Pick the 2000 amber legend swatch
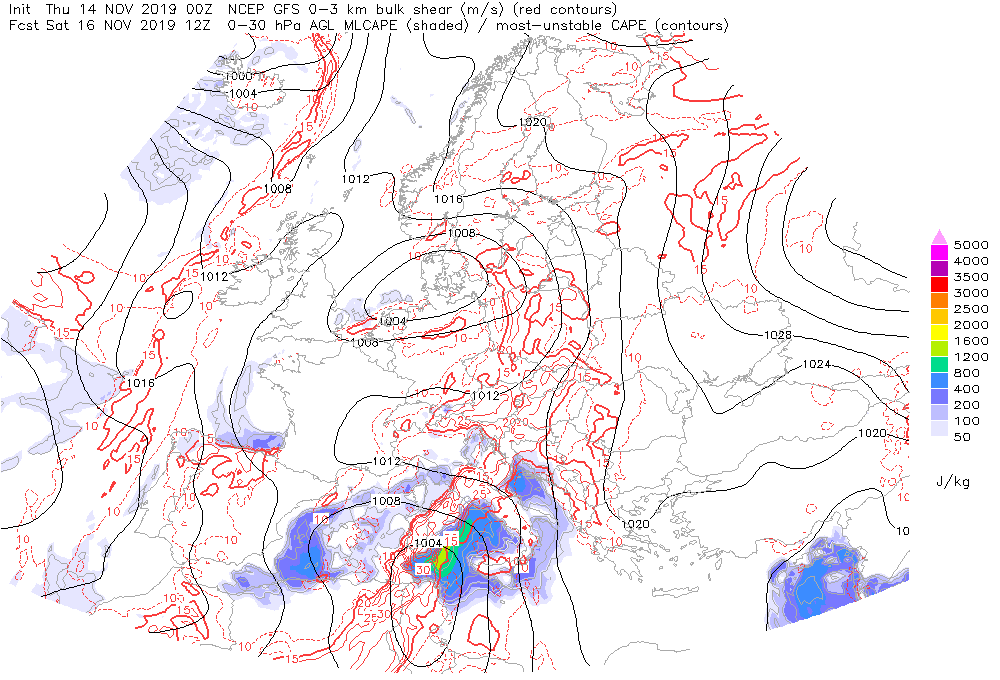1000x680 pixels. pyautogui.click(x=939, y=317)
